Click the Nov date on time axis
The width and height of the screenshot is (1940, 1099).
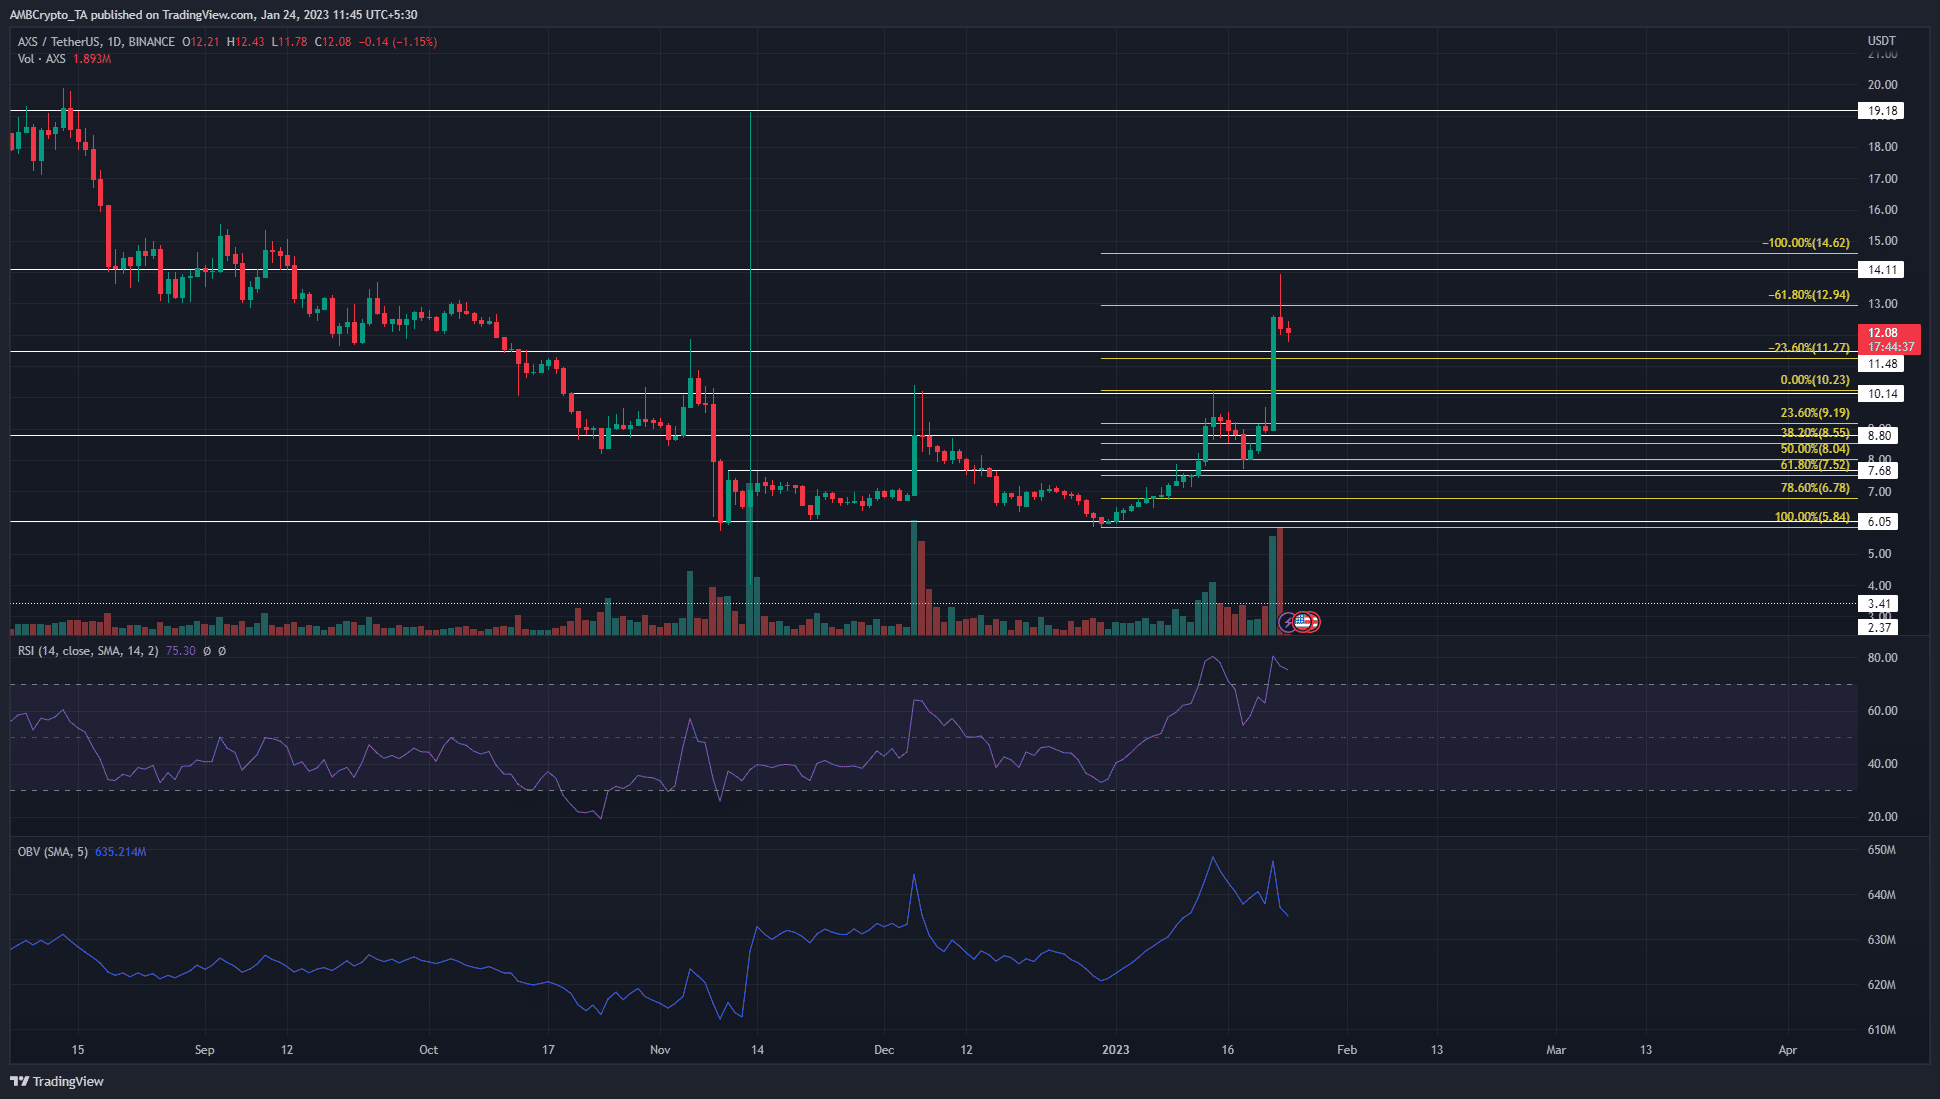click(x=660, y=1050)
